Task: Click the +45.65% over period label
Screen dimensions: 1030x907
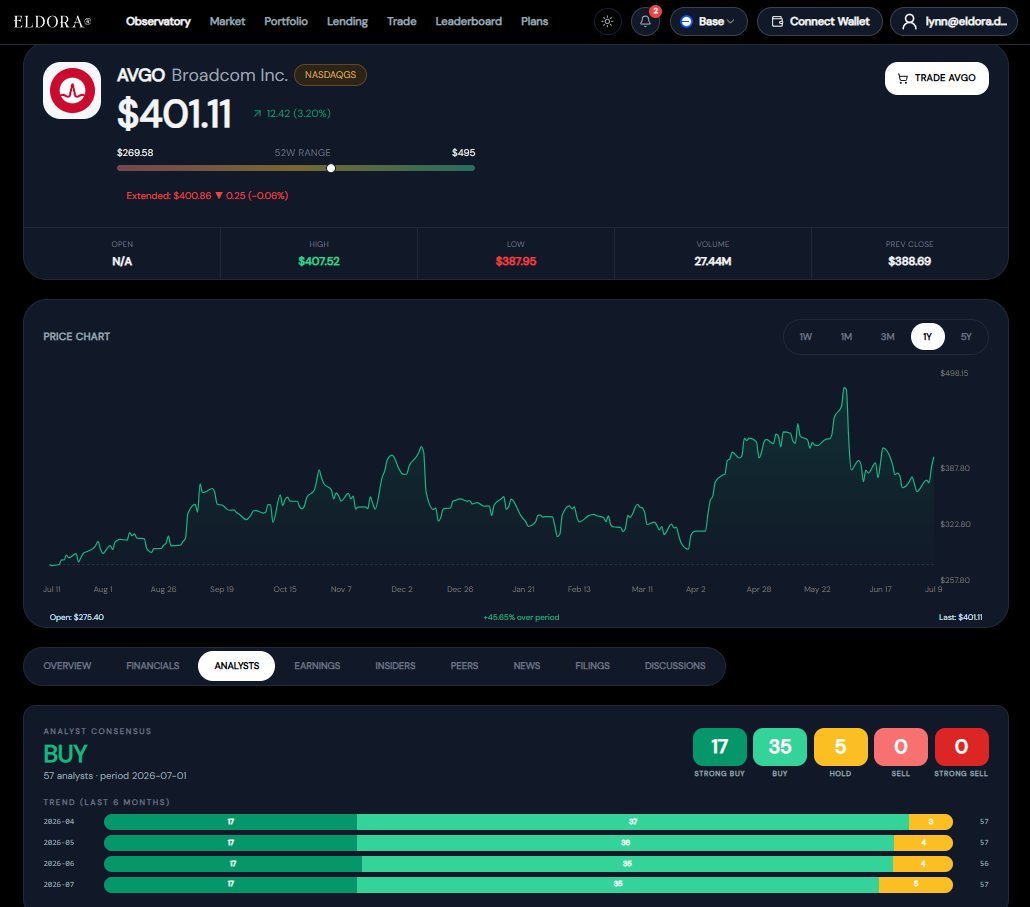Action: tap(521, 617)
